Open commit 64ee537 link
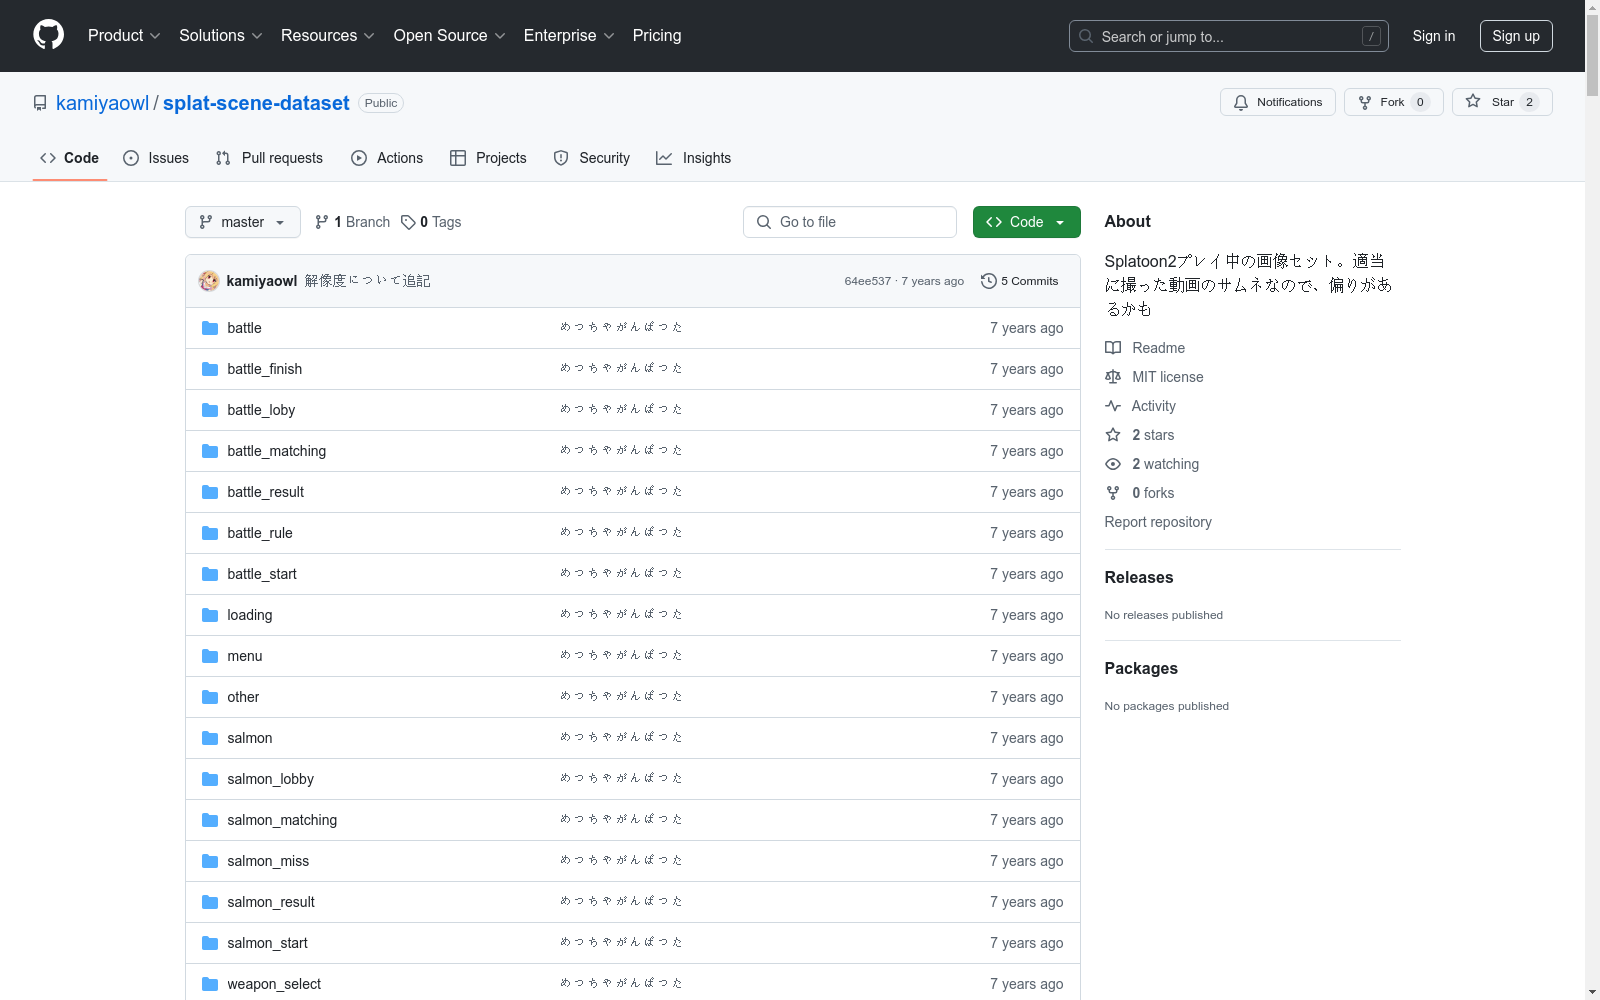The width and height of the screenshot is (1600, 1000). [867, 281]
